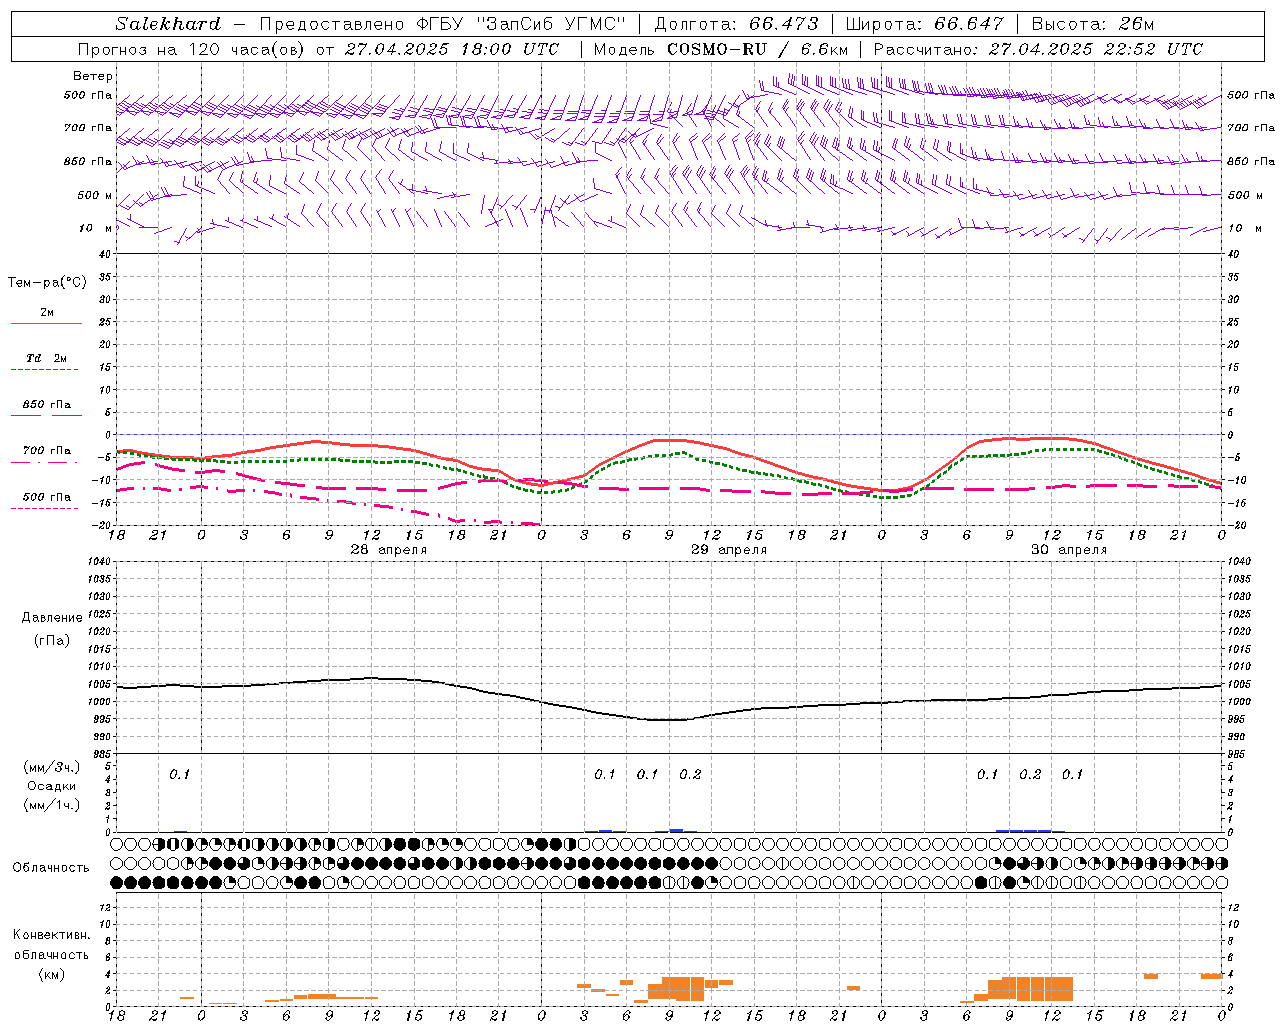Click the 'Облачность' cloud cover label
The width and height of the screenshot is (1280, 1024).
[51, 867]
